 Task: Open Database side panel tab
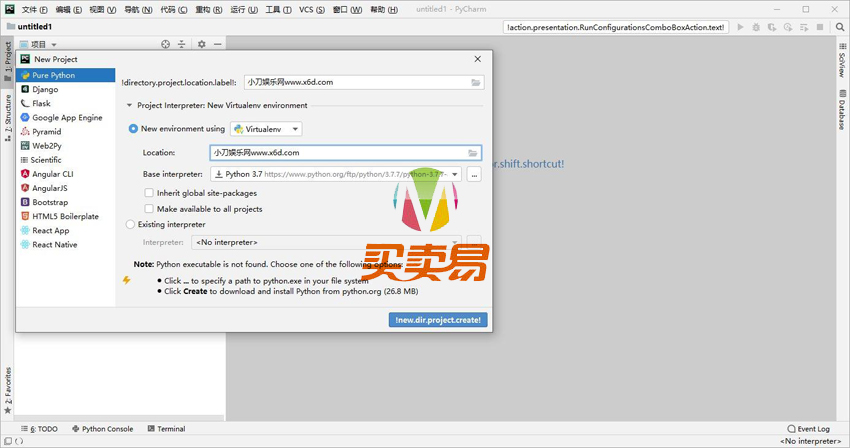pyautogui.click(x=842, y=110)
